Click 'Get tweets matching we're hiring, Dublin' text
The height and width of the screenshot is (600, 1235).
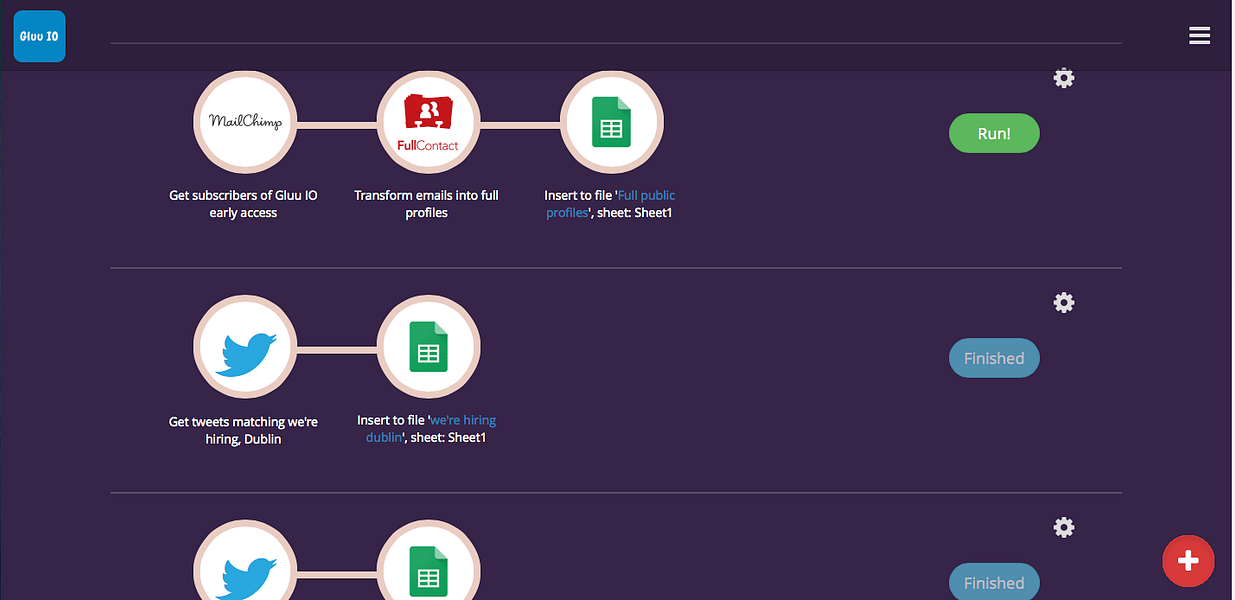click(243, 430)
